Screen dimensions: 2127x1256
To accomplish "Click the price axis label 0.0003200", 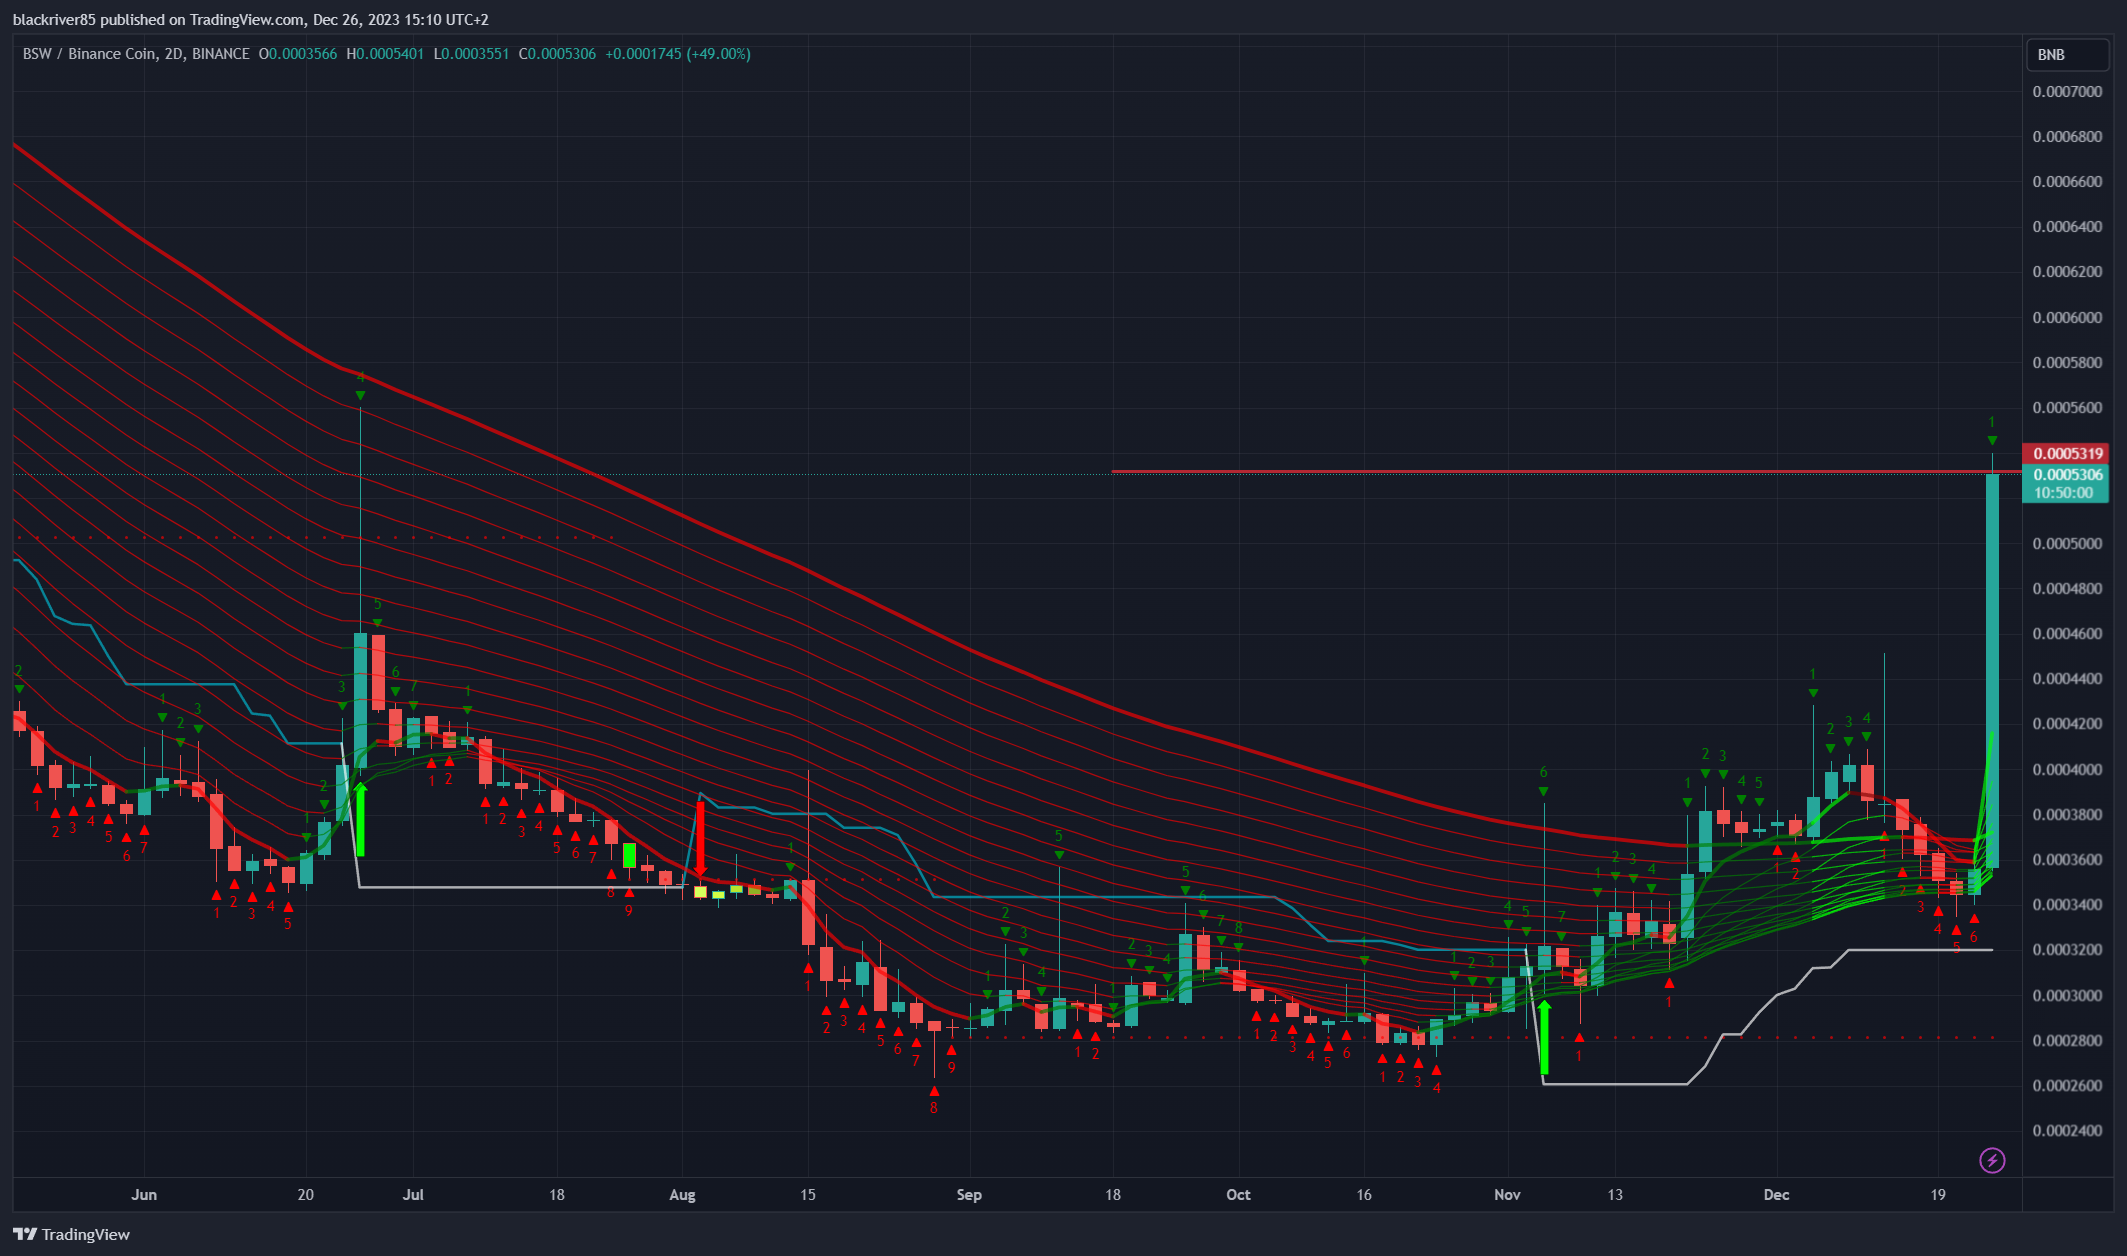I will pyautogui.click(x=2067, y=950).
